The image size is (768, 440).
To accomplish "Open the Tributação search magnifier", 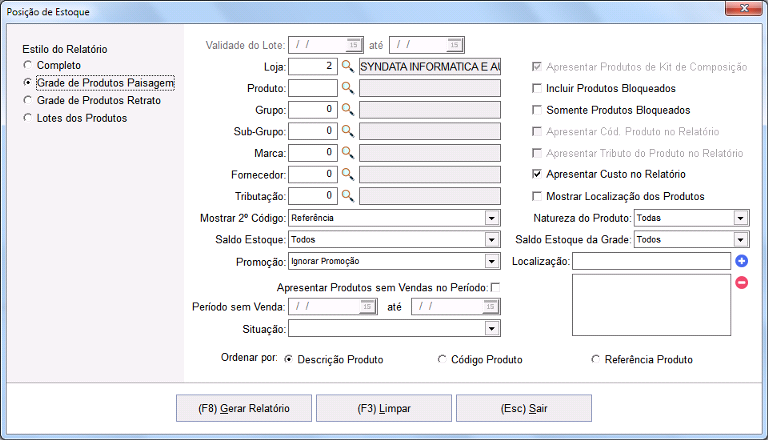I will pos(348,196).
